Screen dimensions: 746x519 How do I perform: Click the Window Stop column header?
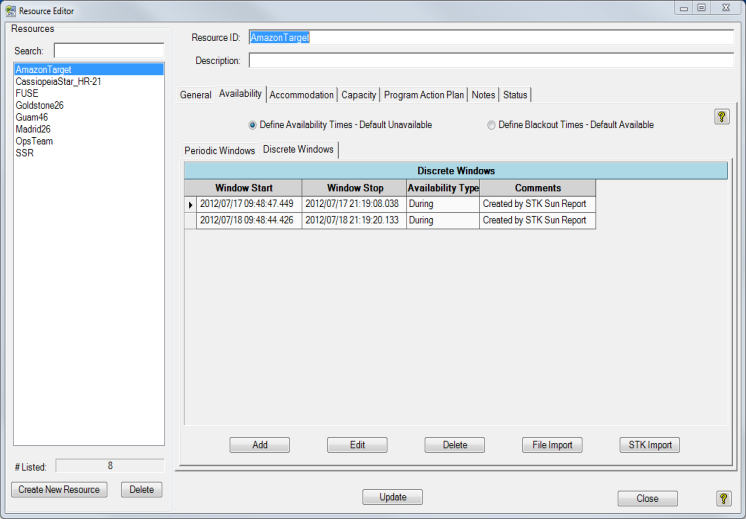coord(354,188)
